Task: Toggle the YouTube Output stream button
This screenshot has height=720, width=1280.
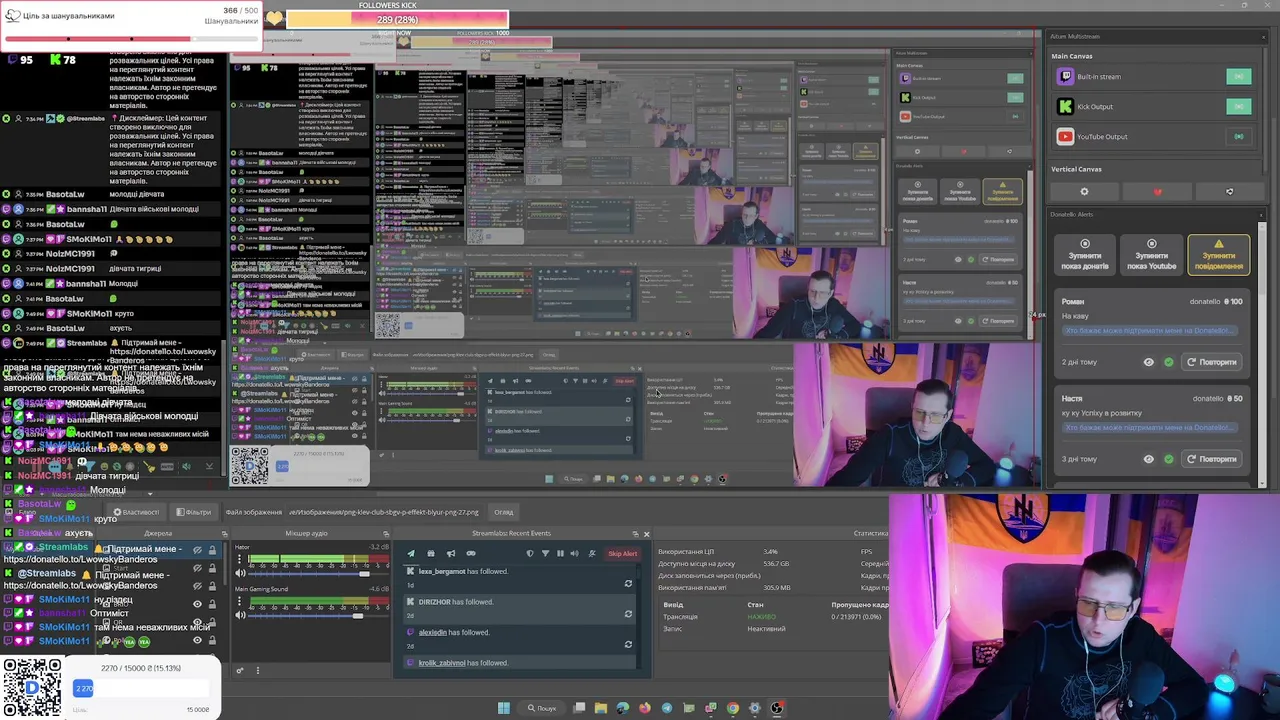Action: (1238, 137)
